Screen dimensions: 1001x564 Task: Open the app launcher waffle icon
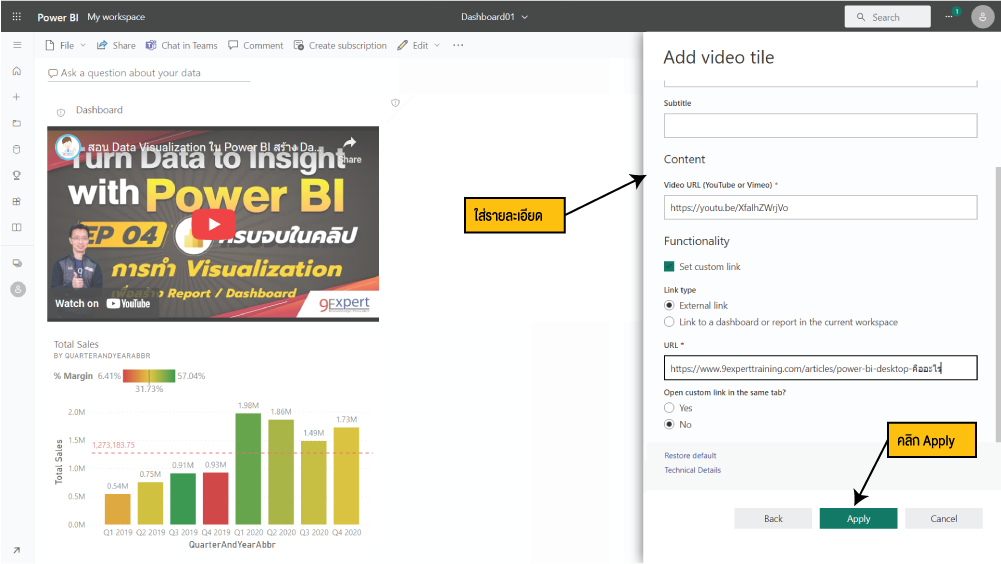pyautogui.click(x=16, y=17)
